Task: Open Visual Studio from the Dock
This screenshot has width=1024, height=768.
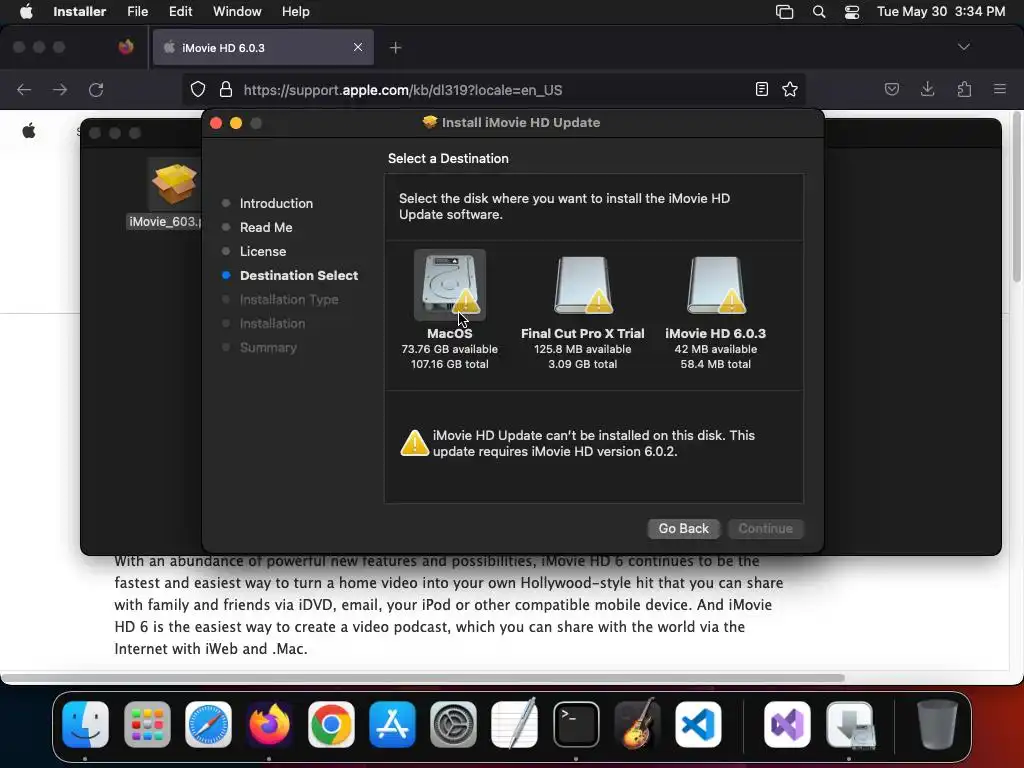Action: (788, 724)
